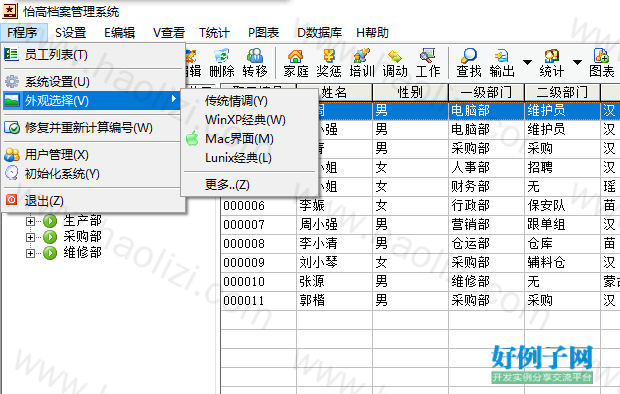This screenshot has height=394, width=620.
Task: Open the 培训 (training) toolbar icon
Action: click(362, 63)
